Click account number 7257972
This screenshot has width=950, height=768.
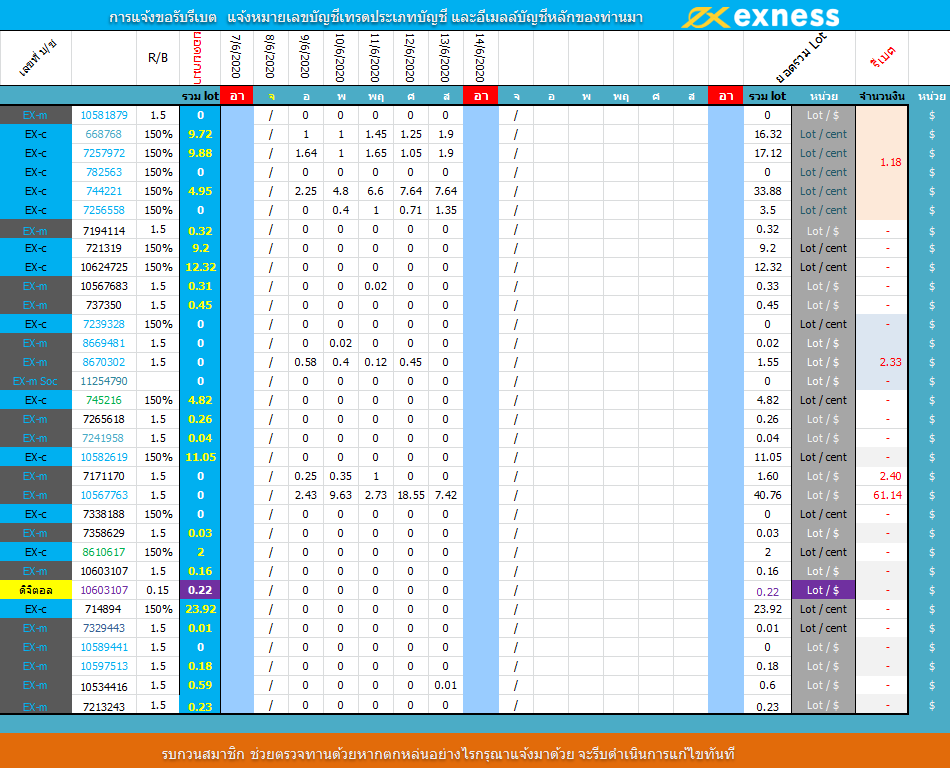104,153
